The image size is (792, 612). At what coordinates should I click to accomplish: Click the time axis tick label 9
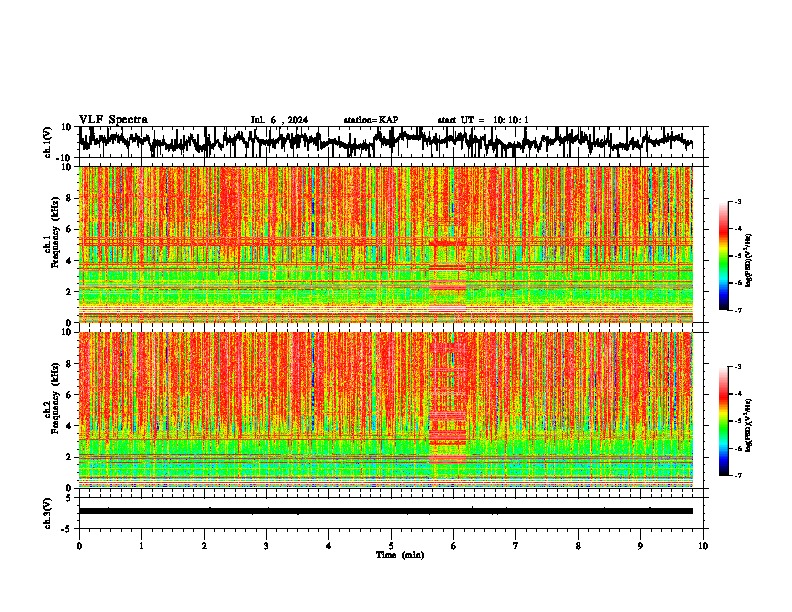click(640, 546)
